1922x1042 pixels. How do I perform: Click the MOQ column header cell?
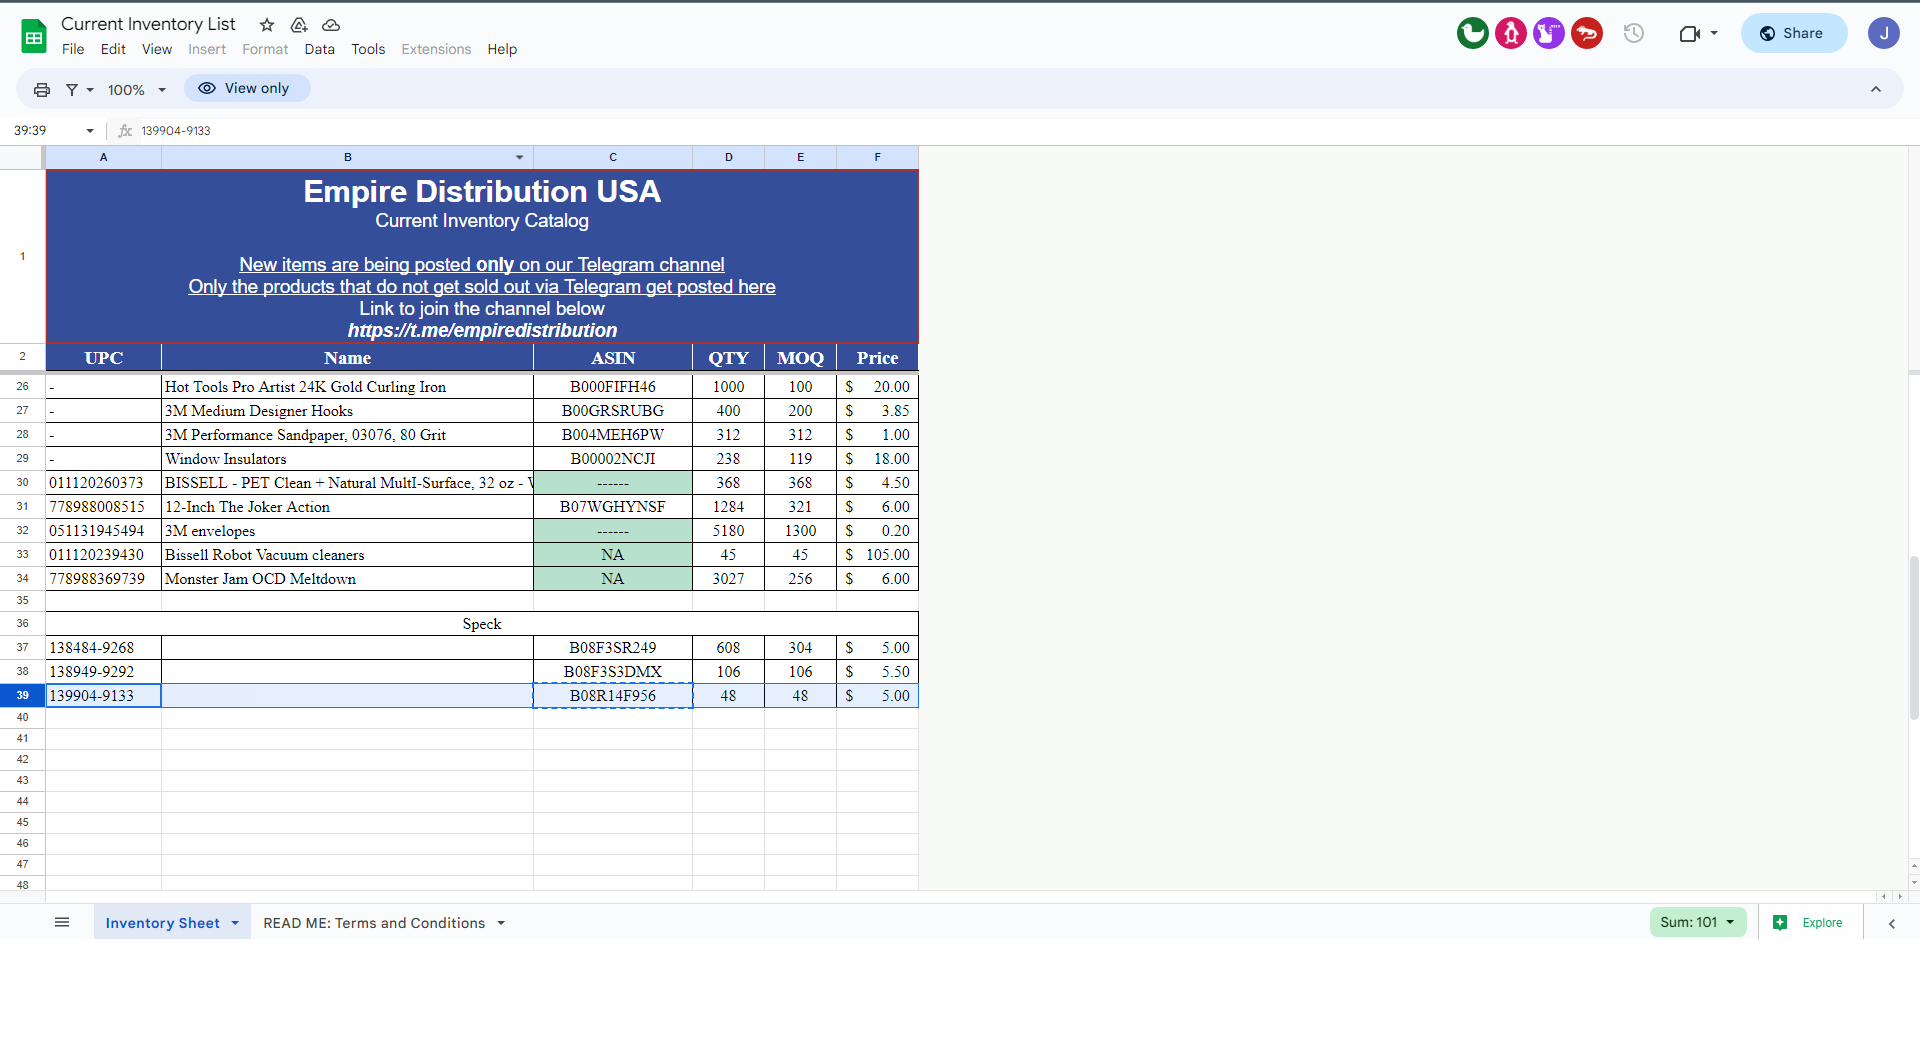click(801, 358)
